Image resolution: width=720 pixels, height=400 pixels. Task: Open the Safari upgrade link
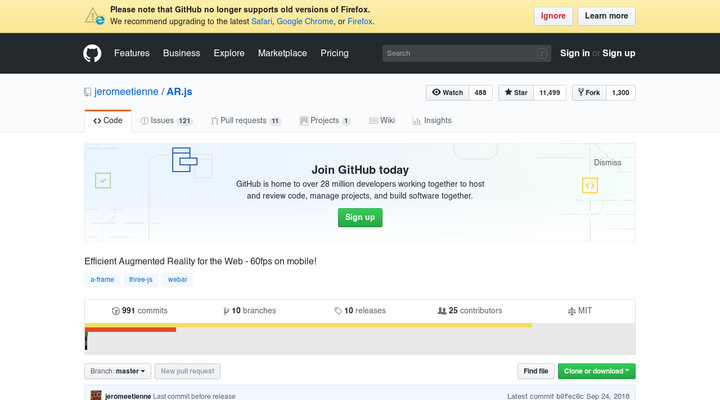pyautogui.click(x=262, y=22)
